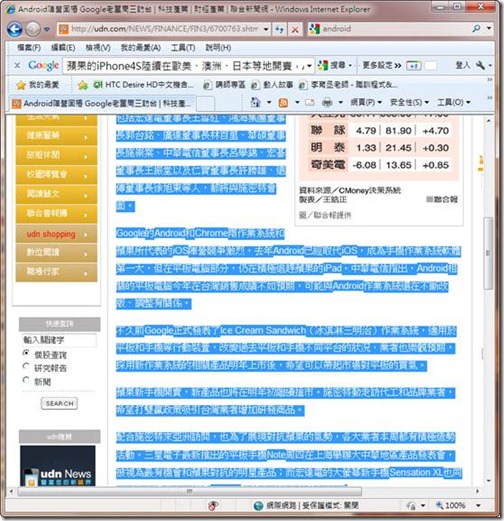The height and width of the screenshot is (521, 504).
Task: Click the Internet Explorer logo in title bar
Action: pos(11,9)
